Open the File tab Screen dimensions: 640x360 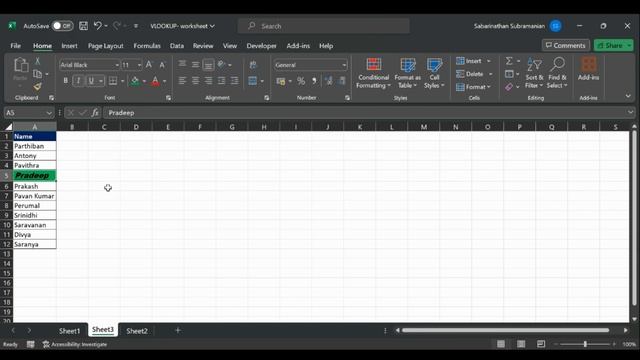pos(16,46)
